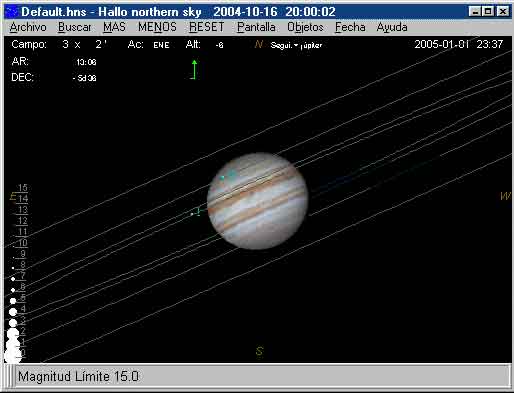
Task: Open the Ayuda help menu
Action: [x=392, y=27]
